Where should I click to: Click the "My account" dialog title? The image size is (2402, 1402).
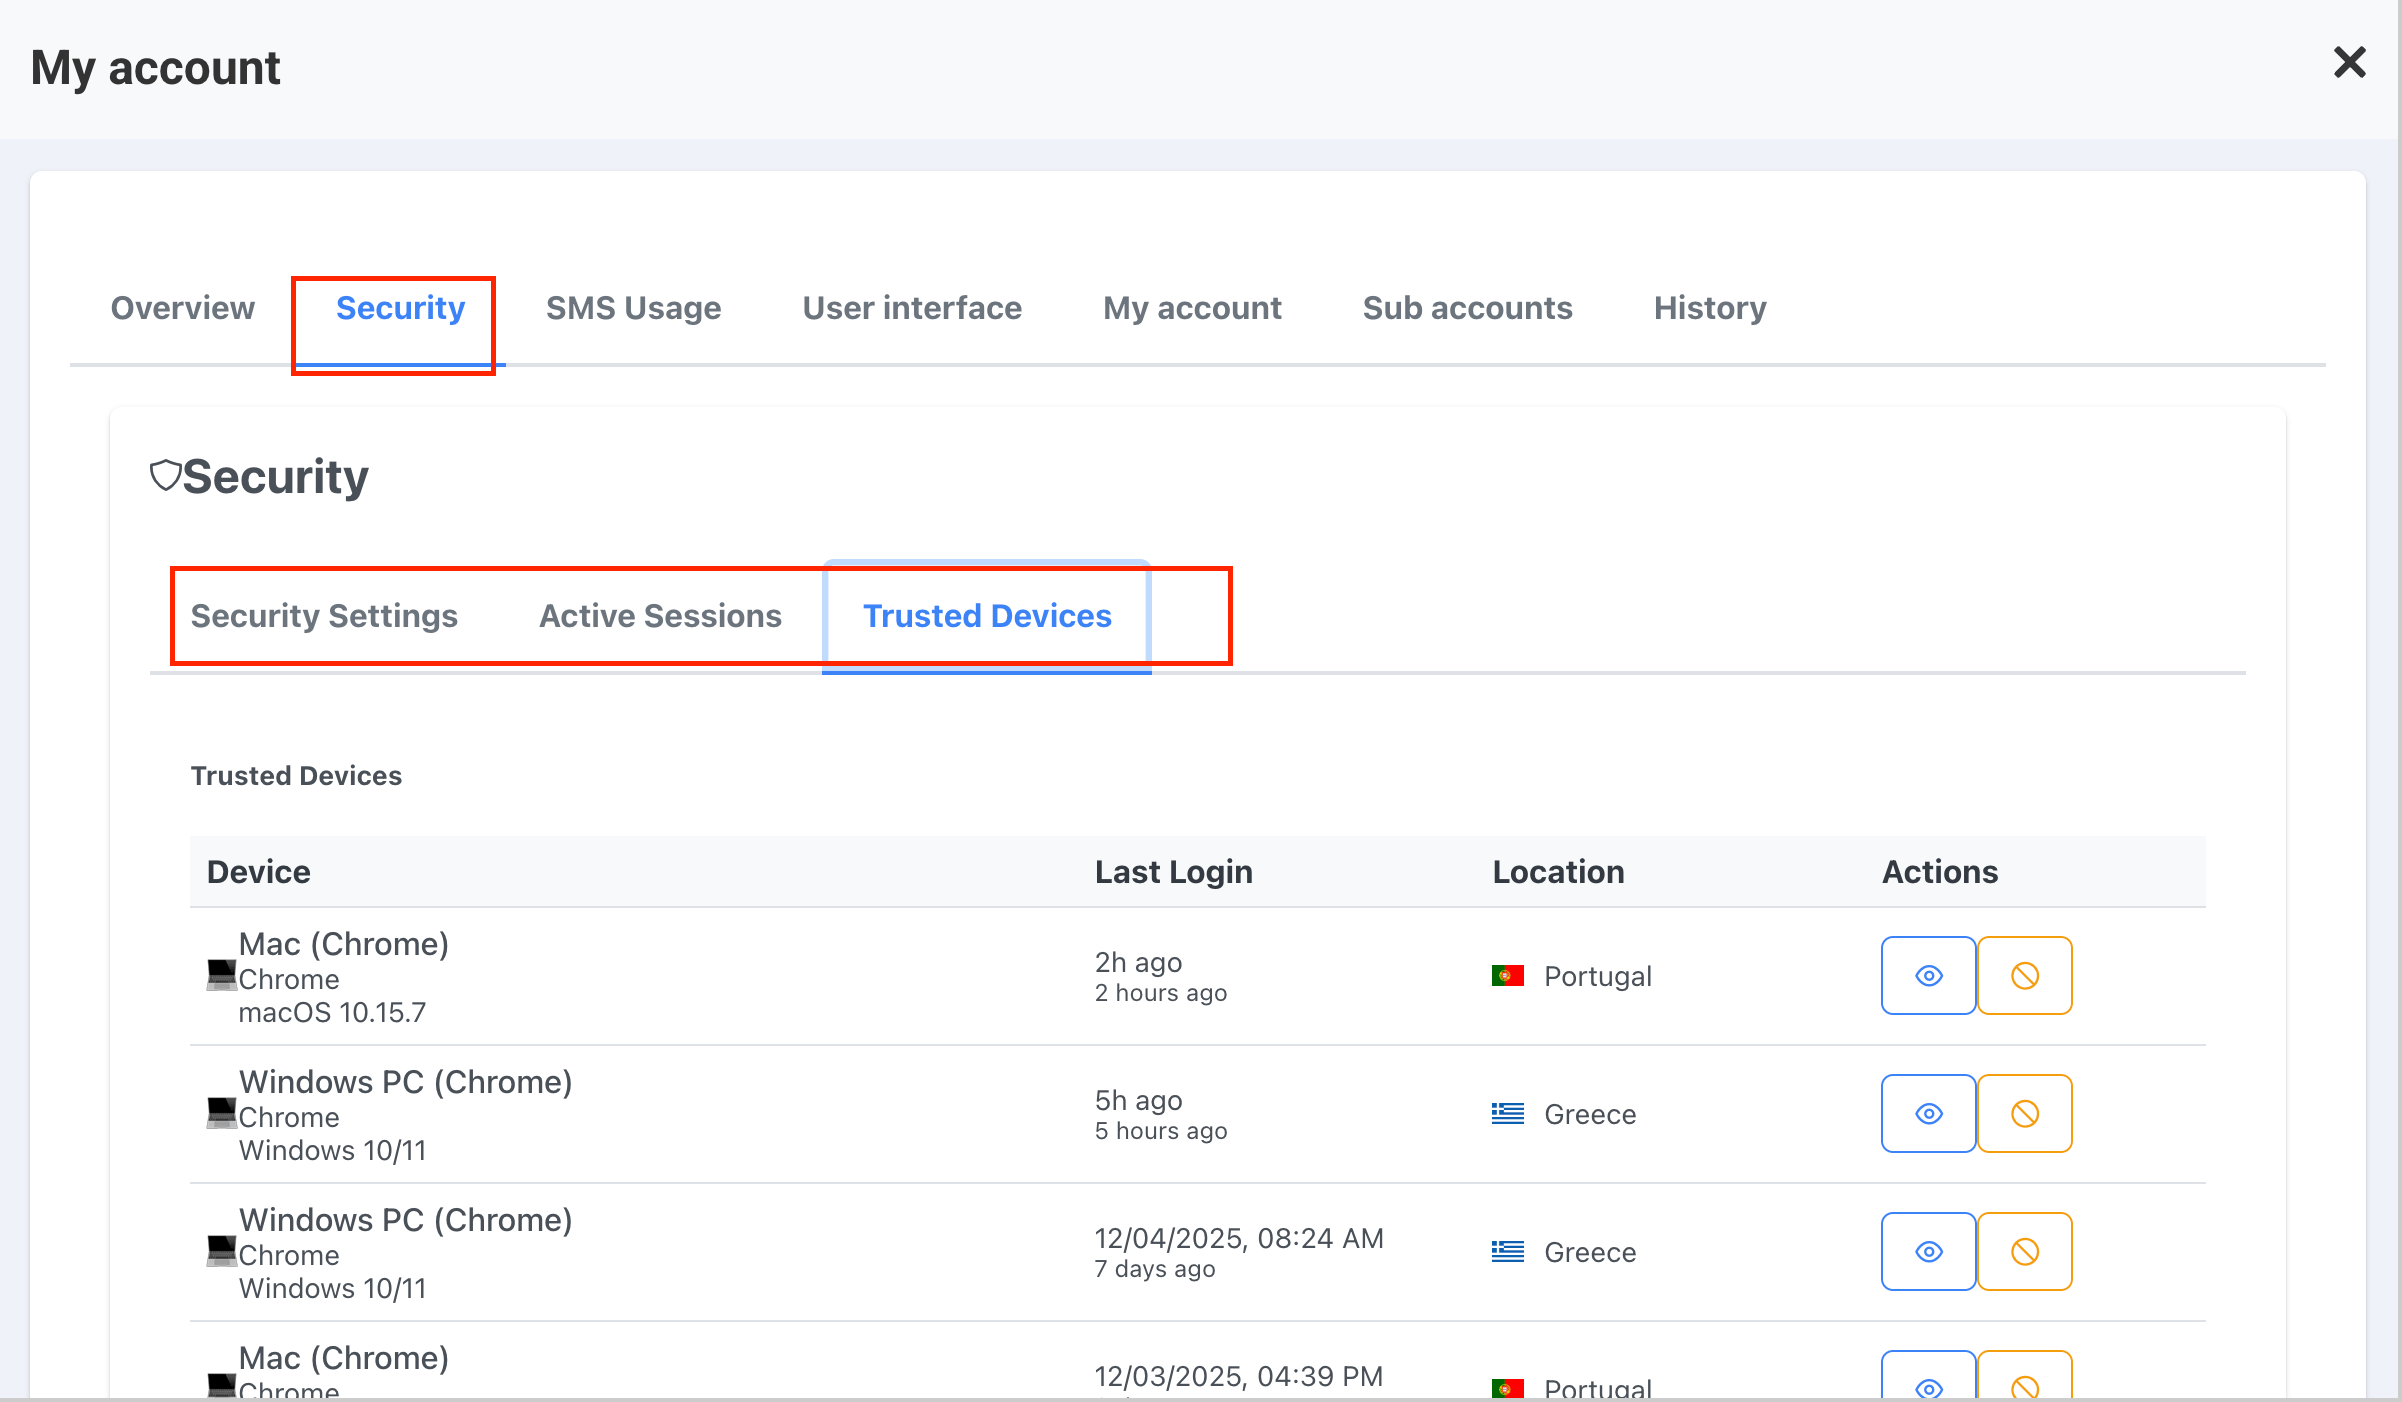click(x=155, y=68)
